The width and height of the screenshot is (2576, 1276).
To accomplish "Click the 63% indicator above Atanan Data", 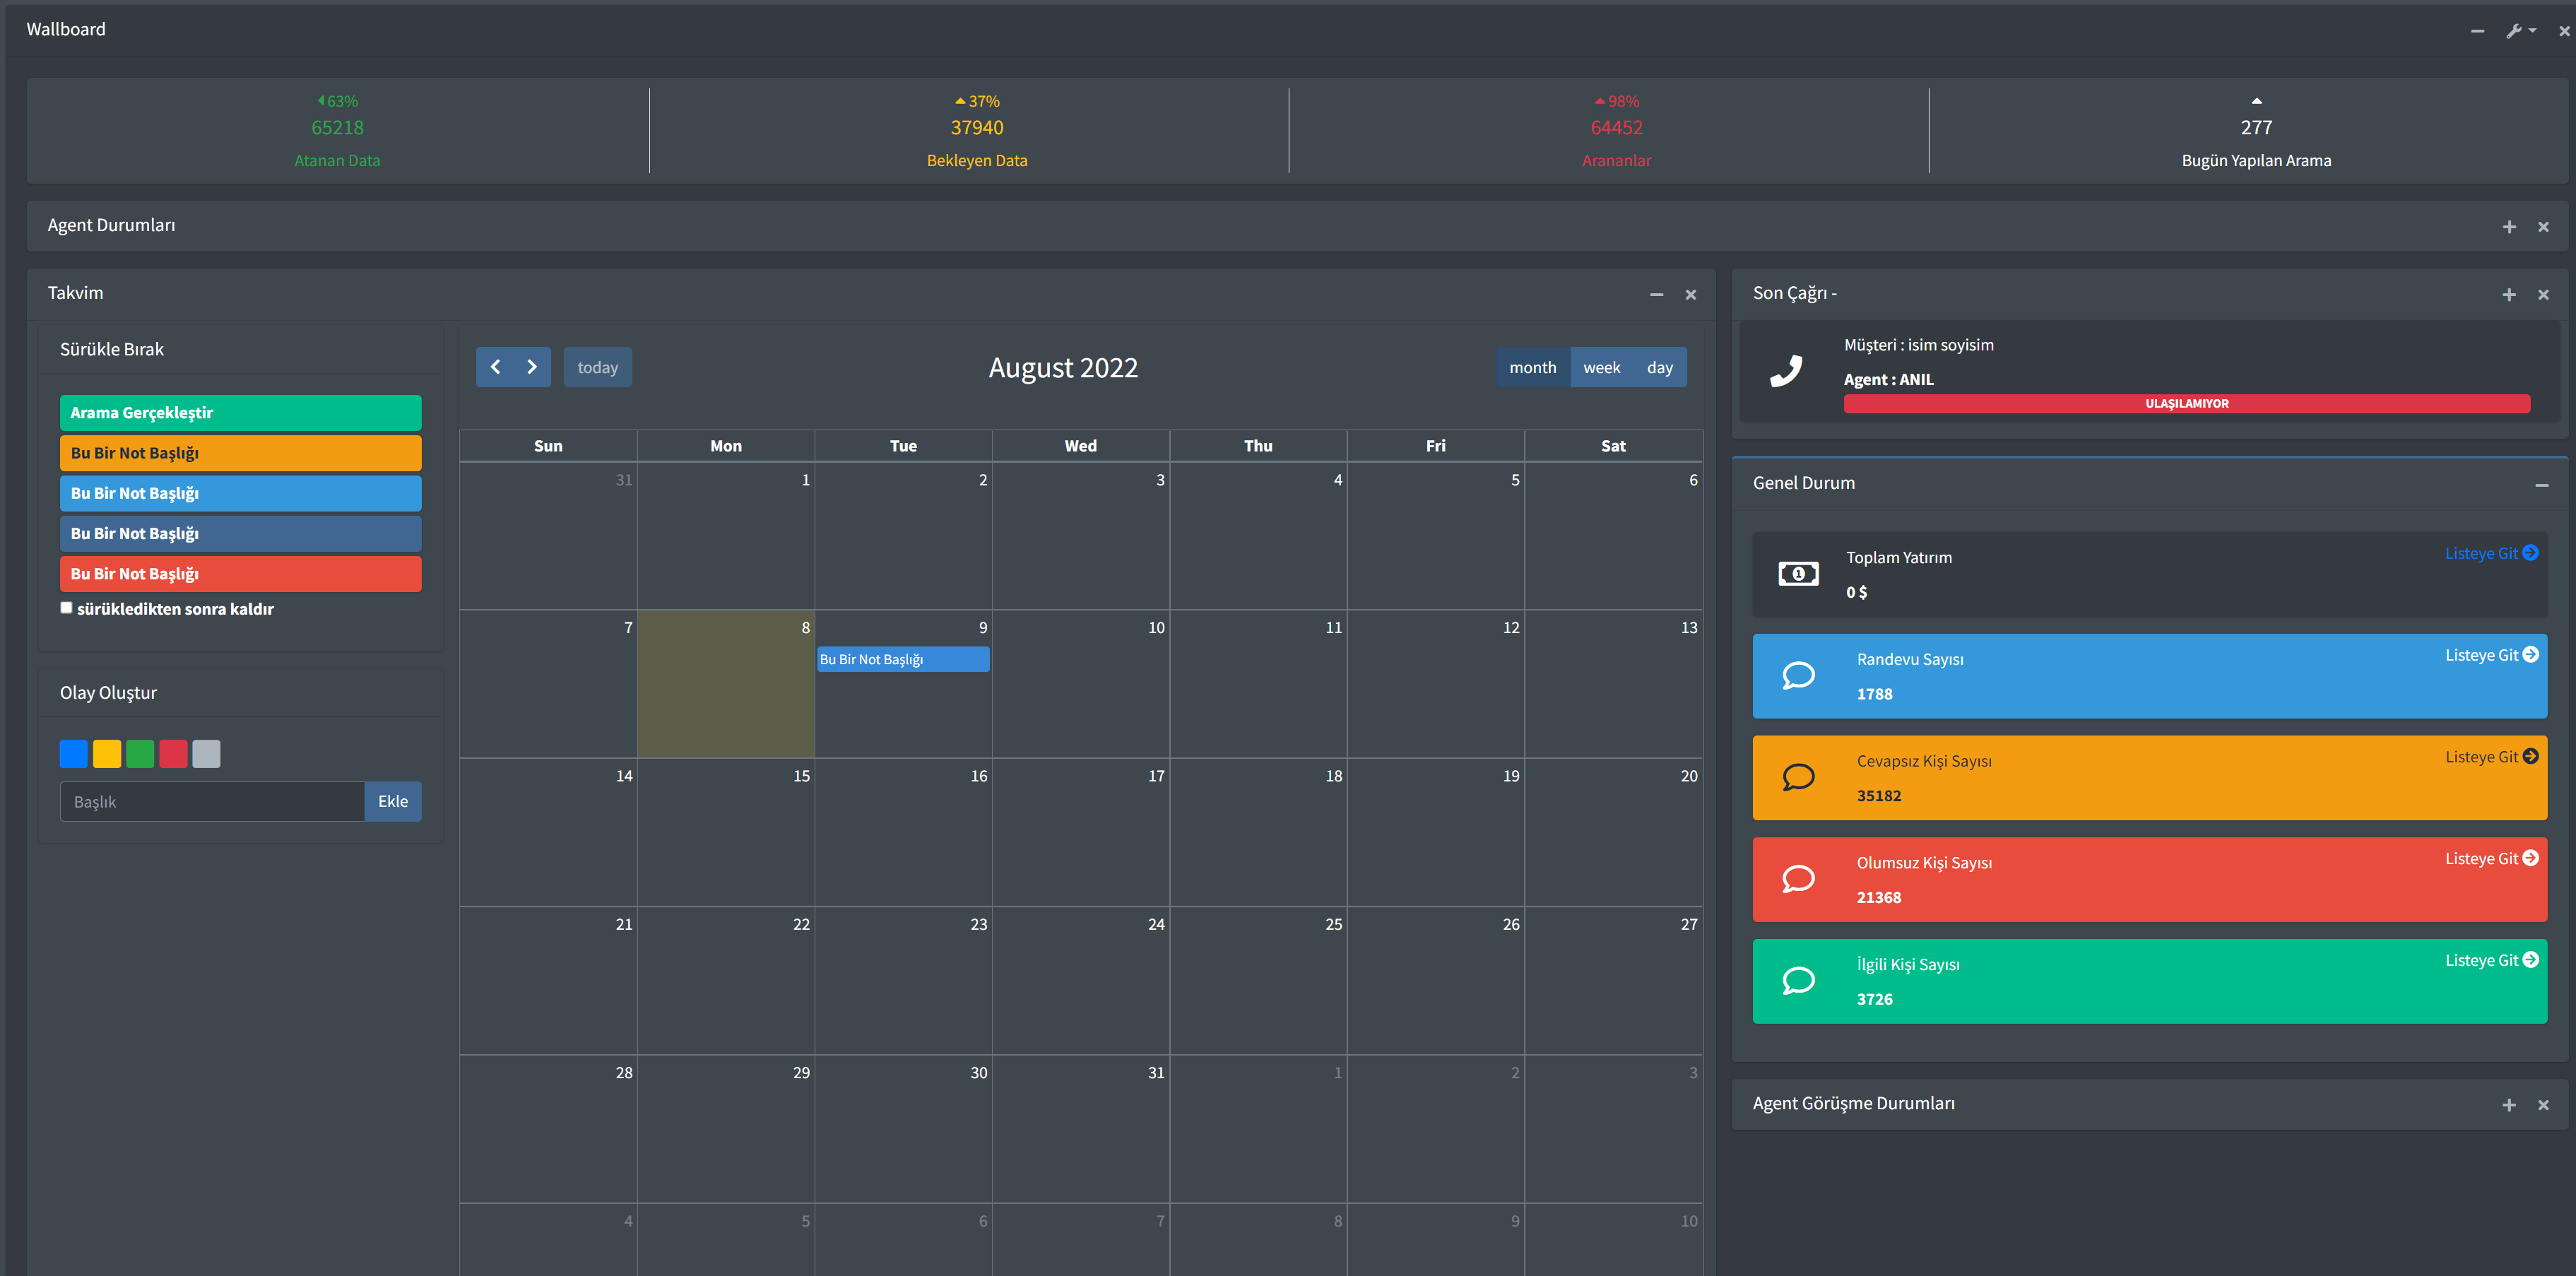I will pos(338,101).
